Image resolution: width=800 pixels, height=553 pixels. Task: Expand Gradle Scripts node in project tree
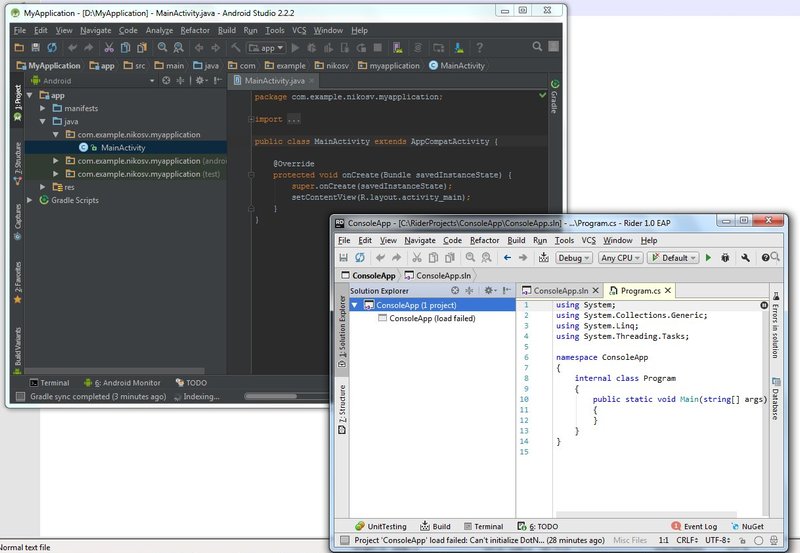coord(30,200)
